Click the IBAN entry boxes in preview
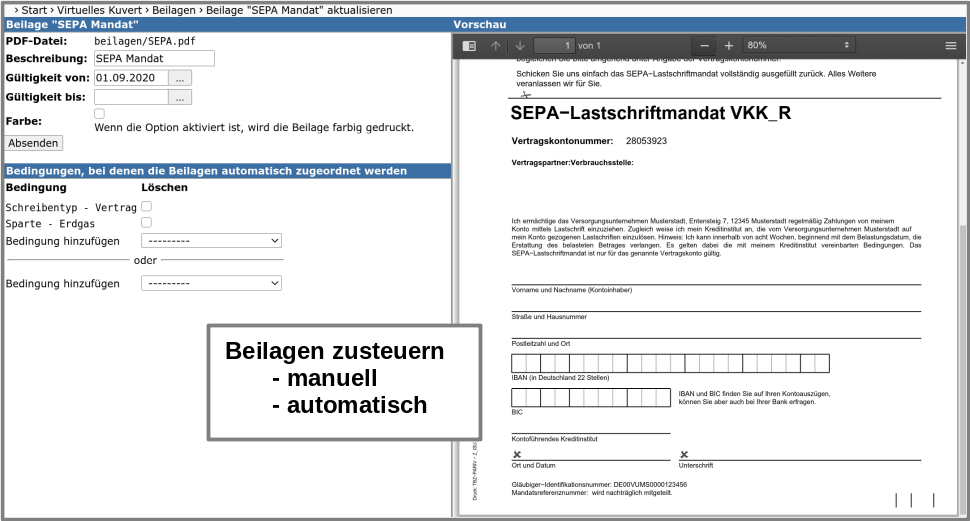The image size is (970, 521). [670, 363]
